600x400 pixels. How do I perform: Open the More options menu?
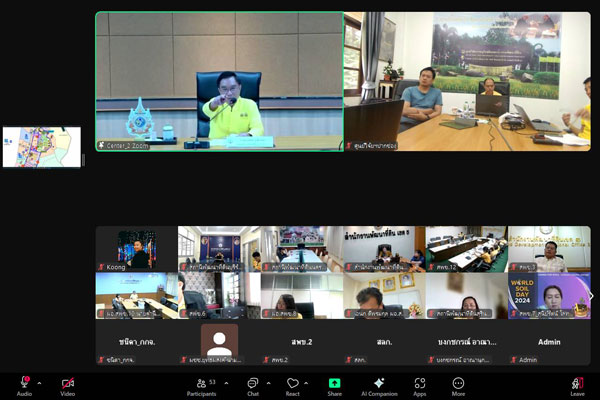click(x=458, y=383)
